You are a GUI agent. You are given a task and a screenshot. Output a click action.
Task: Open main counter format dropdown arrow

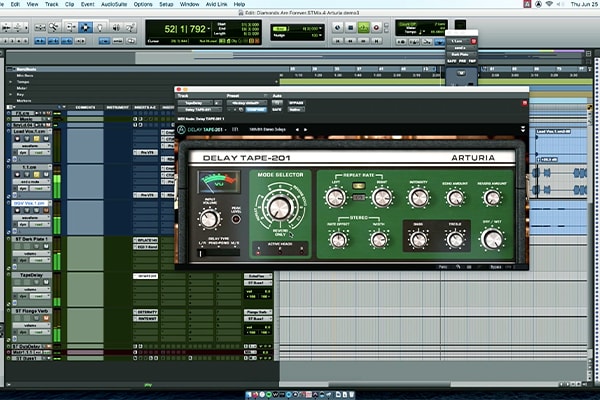pos(209,29)
